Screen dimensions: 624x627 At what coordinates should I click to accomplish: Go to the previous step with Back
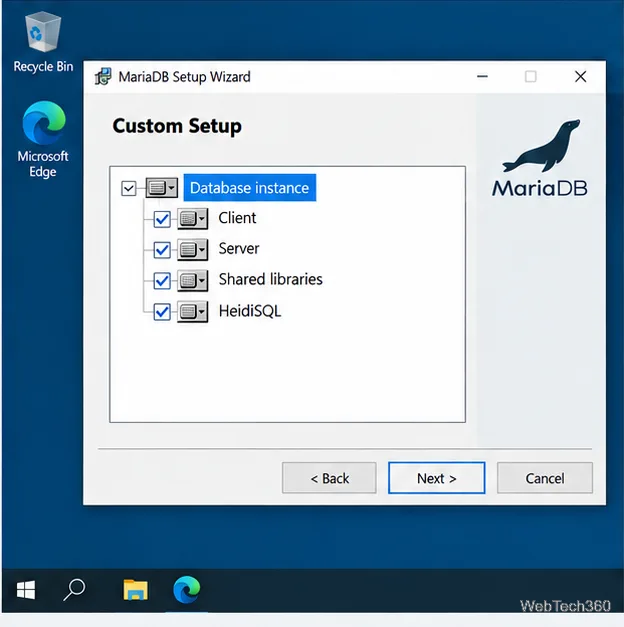[x=329, y=478]
